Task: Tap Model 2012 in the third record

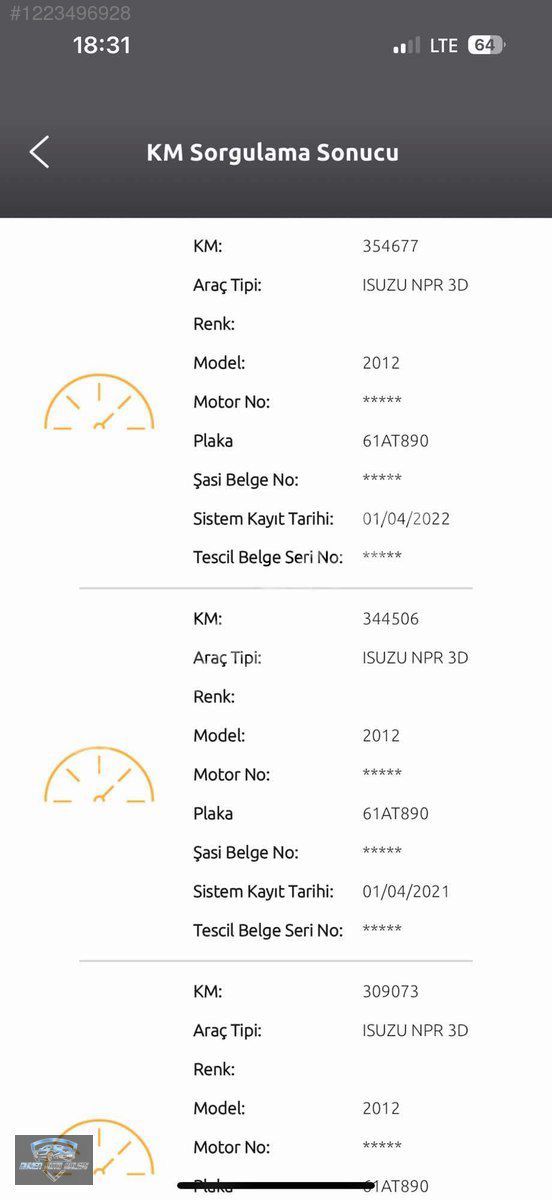Action: [381, 1109]
